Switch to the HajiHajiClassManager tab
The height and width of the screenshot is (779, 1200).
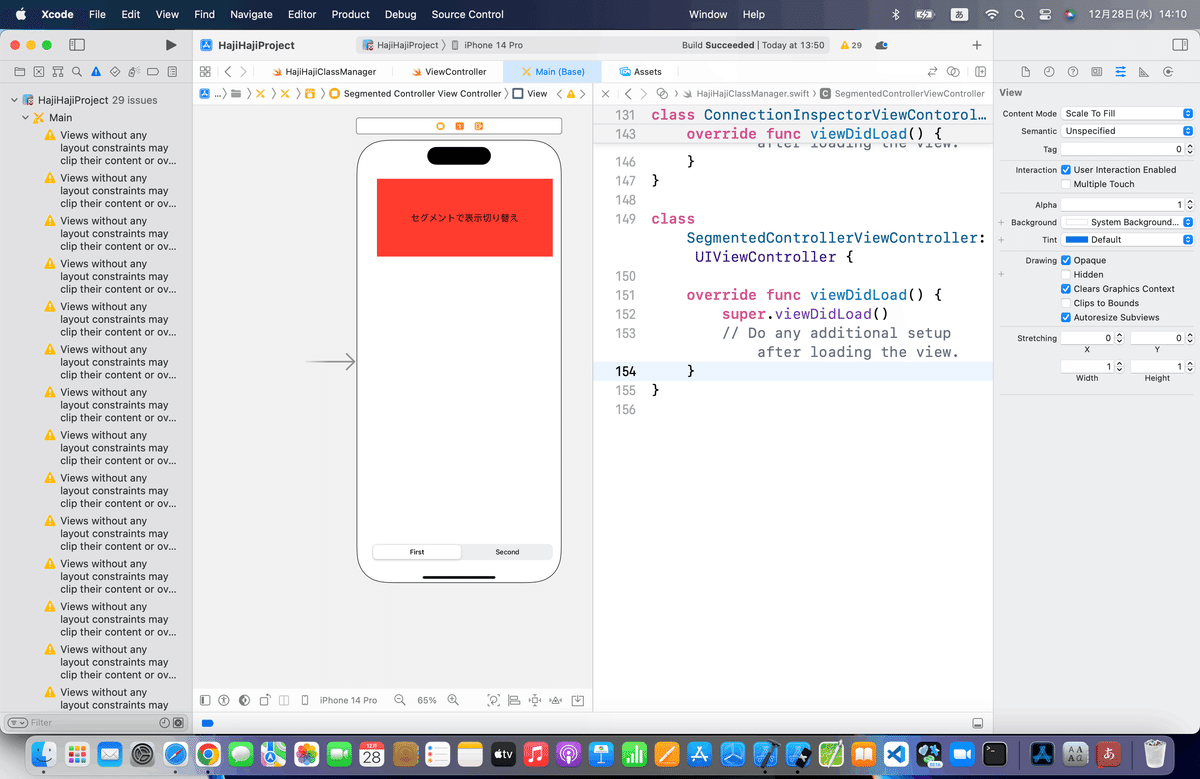click(x=323, y=72)
